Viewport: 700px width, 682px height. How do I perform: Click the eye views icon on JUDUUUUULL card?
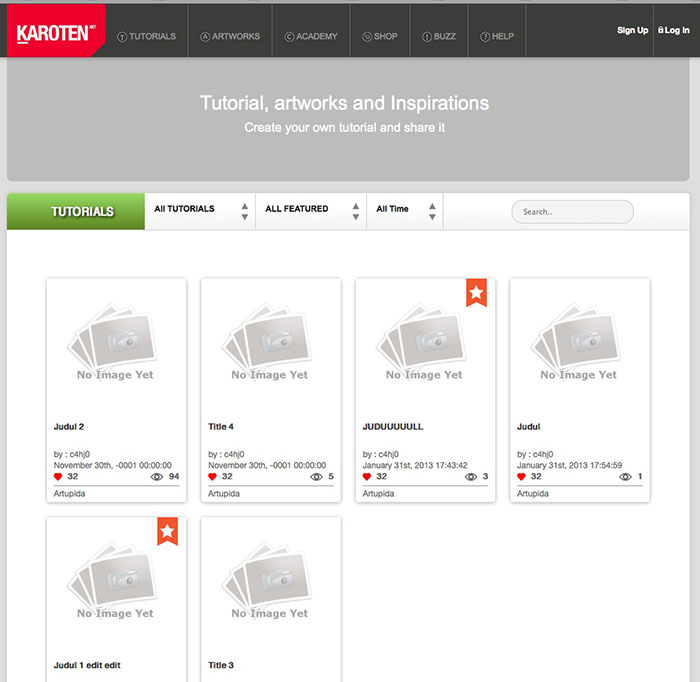pos(471,477)
